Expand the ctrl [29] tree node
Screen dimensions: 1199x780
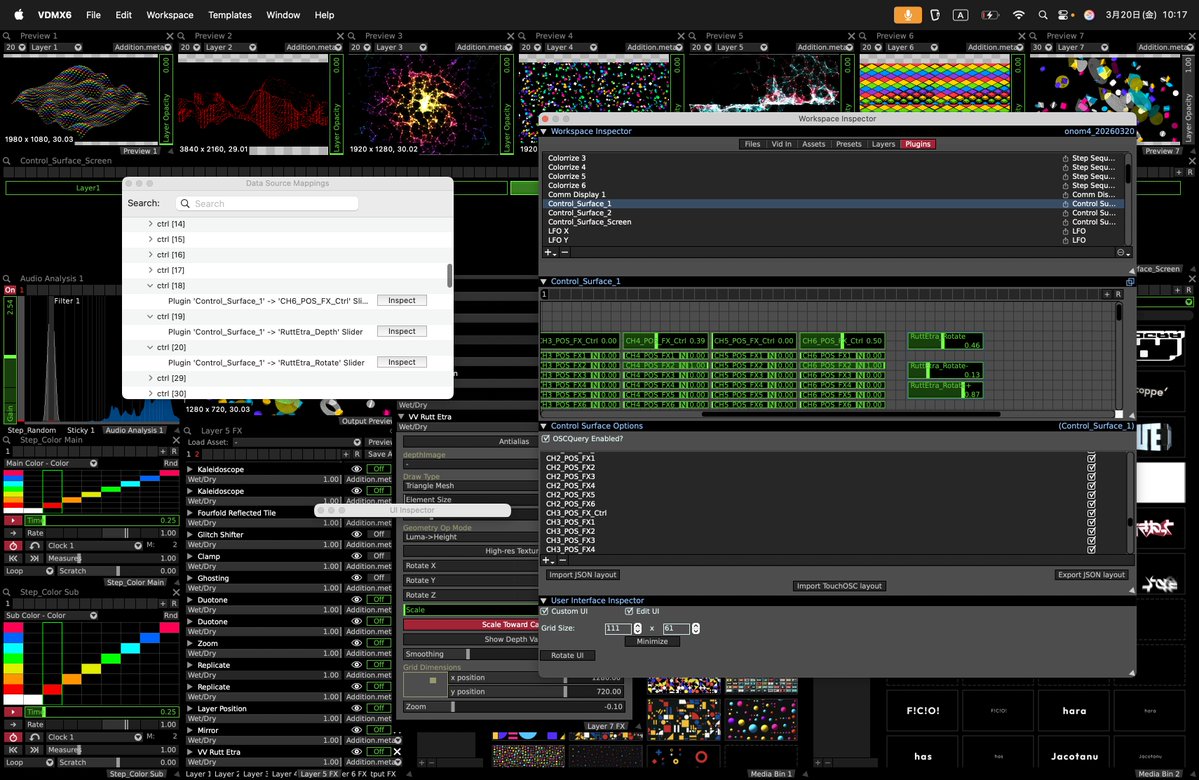click(150, 378)
